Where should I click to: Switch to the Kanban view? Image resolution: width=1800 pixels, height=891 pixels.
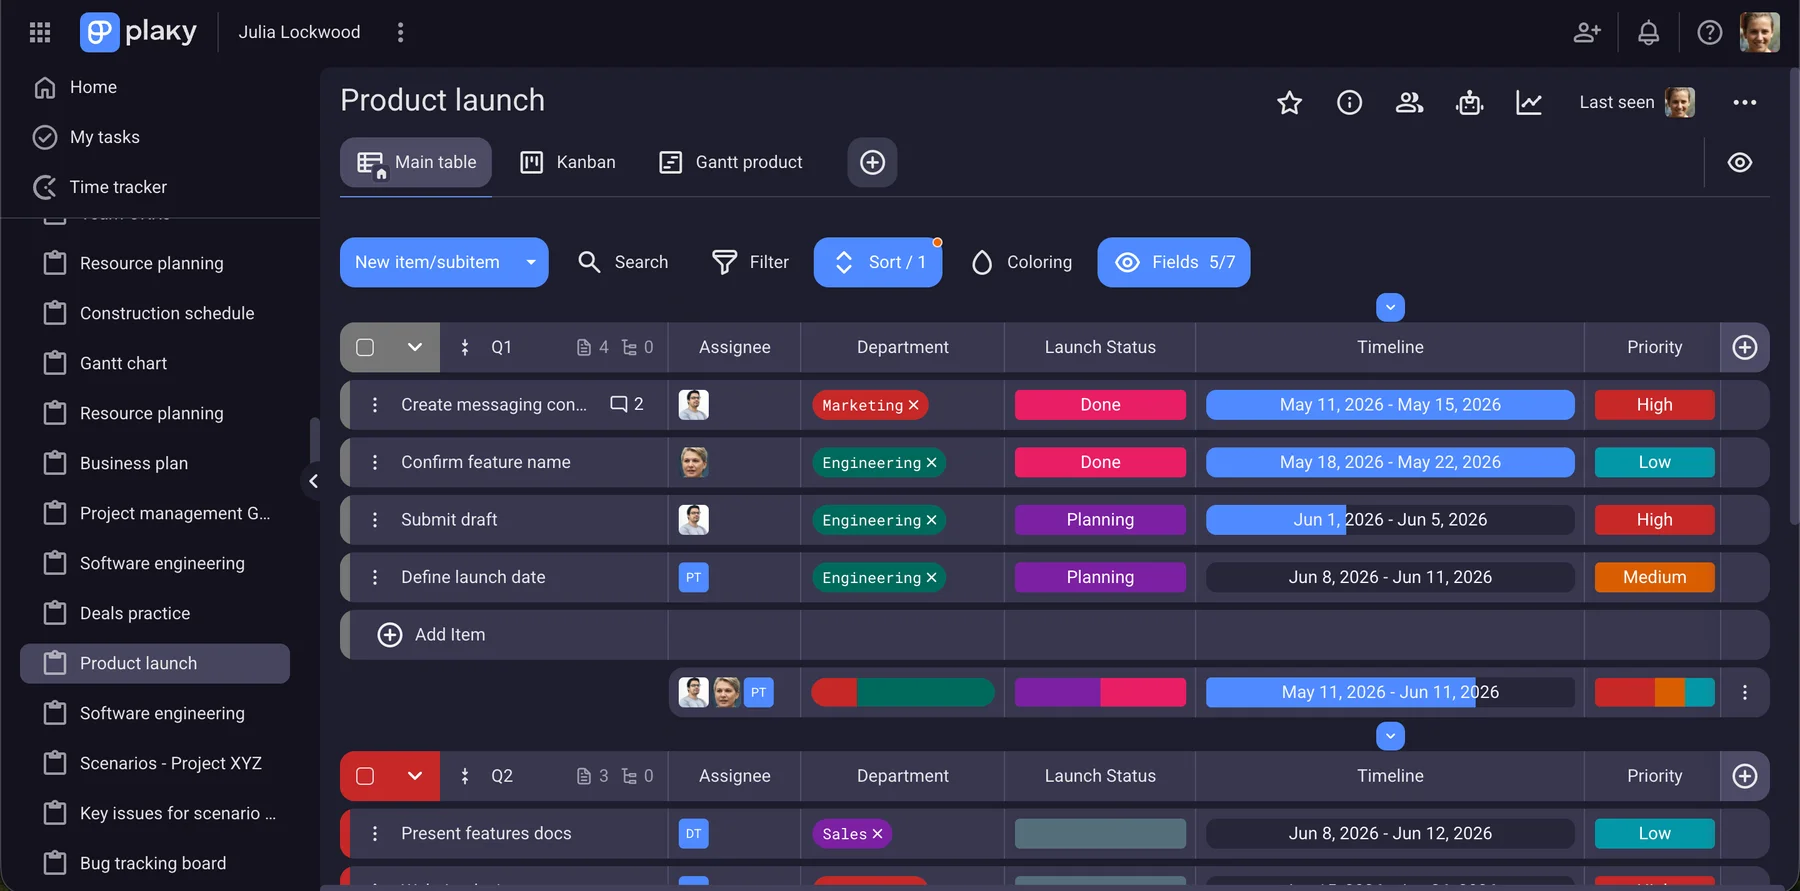[x=568, y=162]
